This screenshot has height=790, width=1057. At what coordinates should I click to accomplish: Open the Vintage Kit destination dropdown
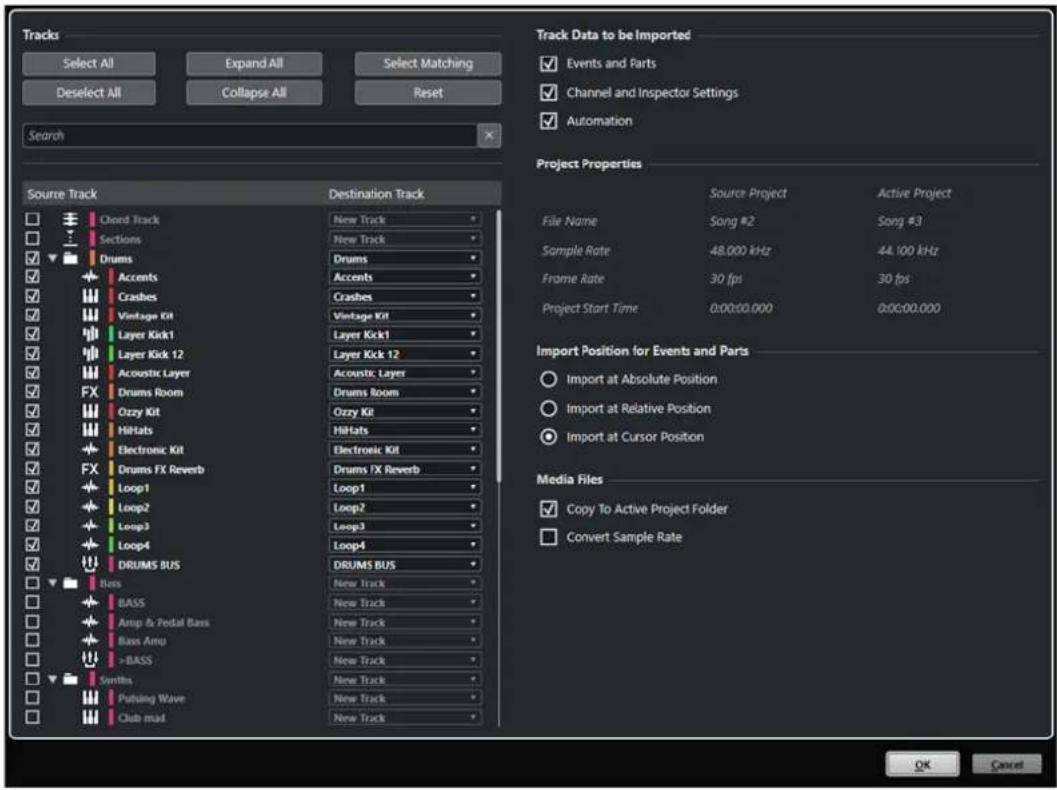(x=404, y=315)
